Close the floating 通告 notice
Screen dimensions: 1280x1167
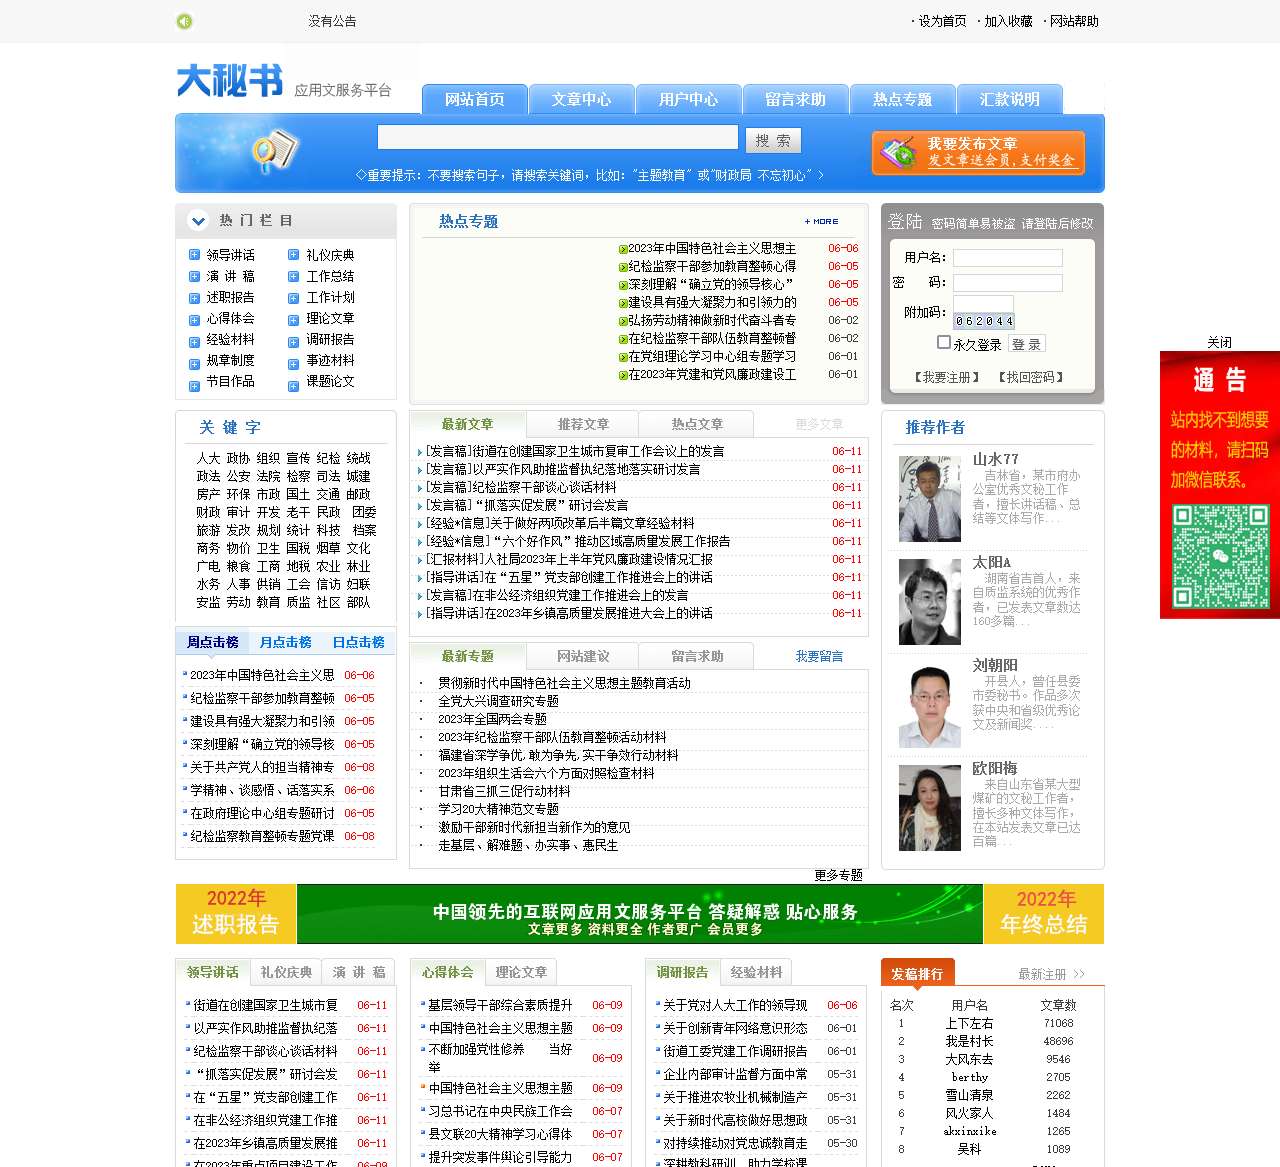coord(1220,342)
